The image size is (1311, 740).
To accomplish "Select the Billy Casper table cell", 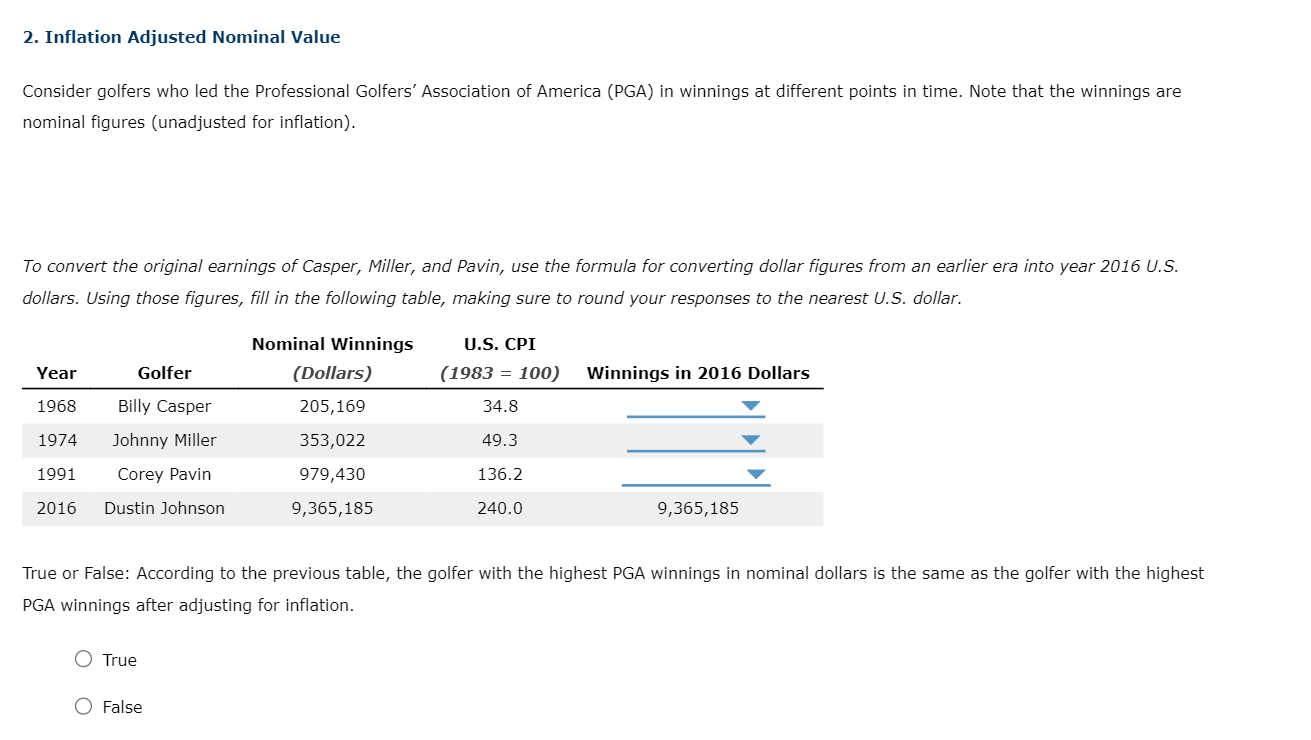I will [164, 406].
